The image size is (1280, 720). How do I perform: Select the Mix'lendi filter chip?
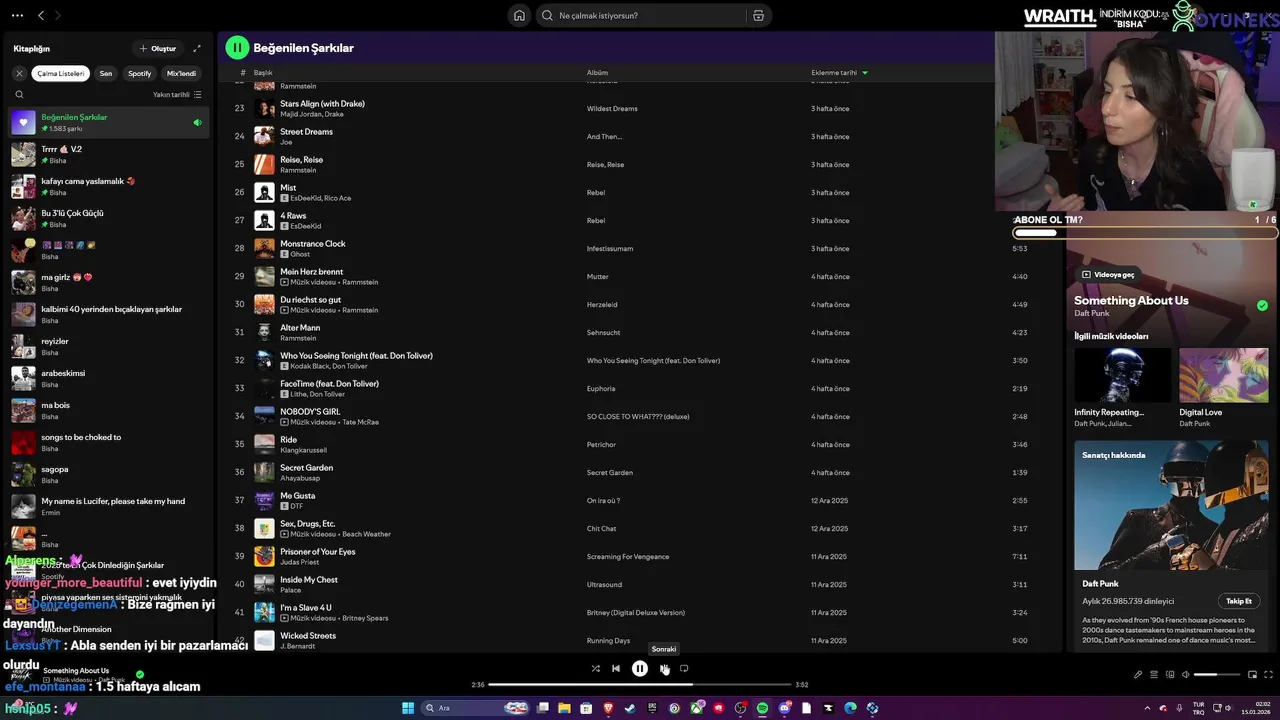(181, 73)
